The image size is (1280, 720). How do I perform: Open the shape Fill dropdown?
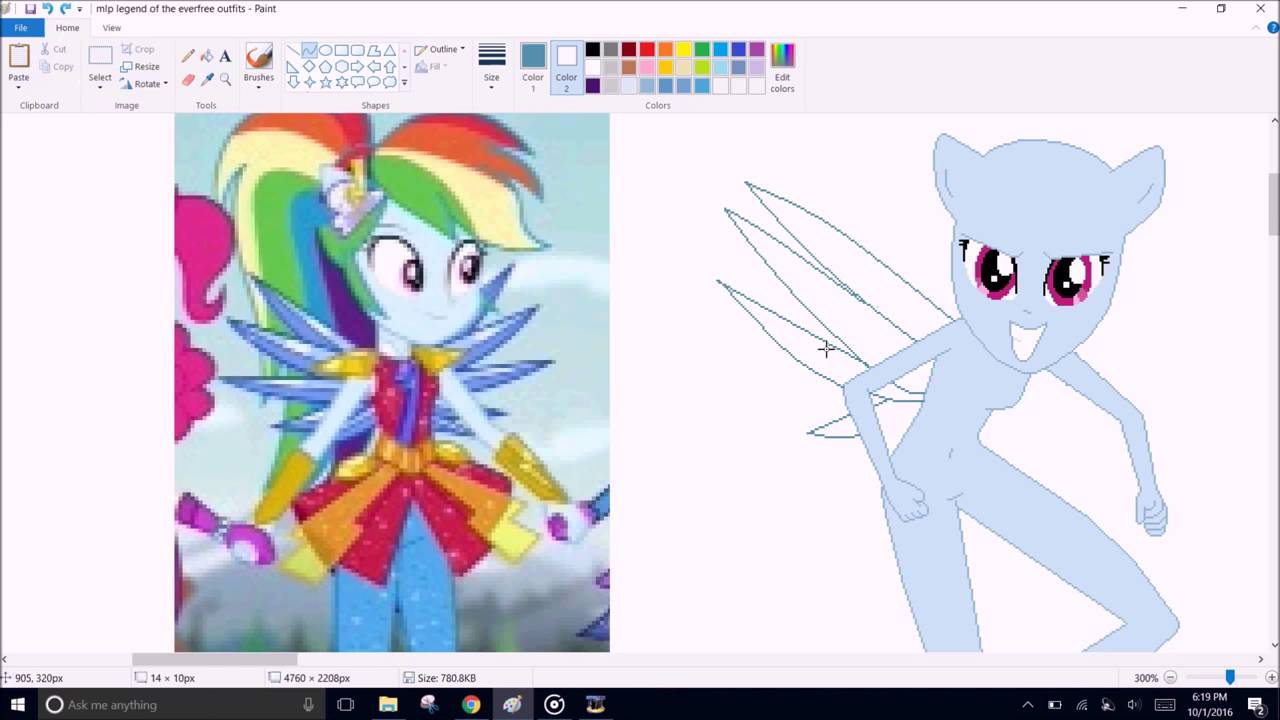[431, 67]
